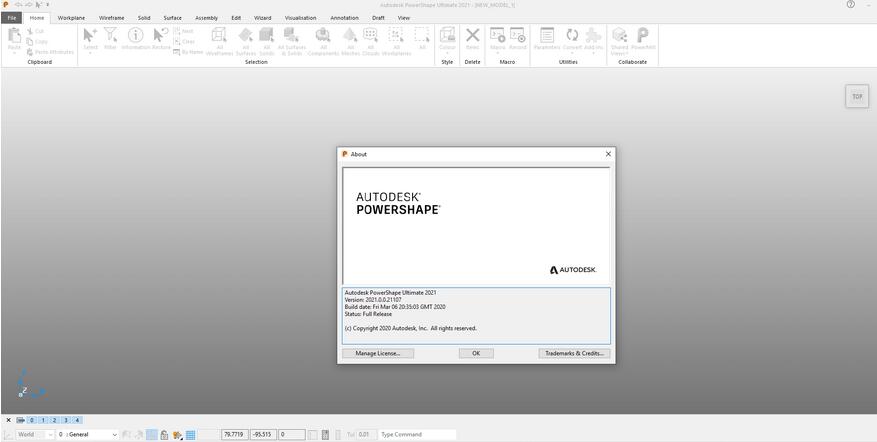Click the Help question mark icon

click(851, 4)
